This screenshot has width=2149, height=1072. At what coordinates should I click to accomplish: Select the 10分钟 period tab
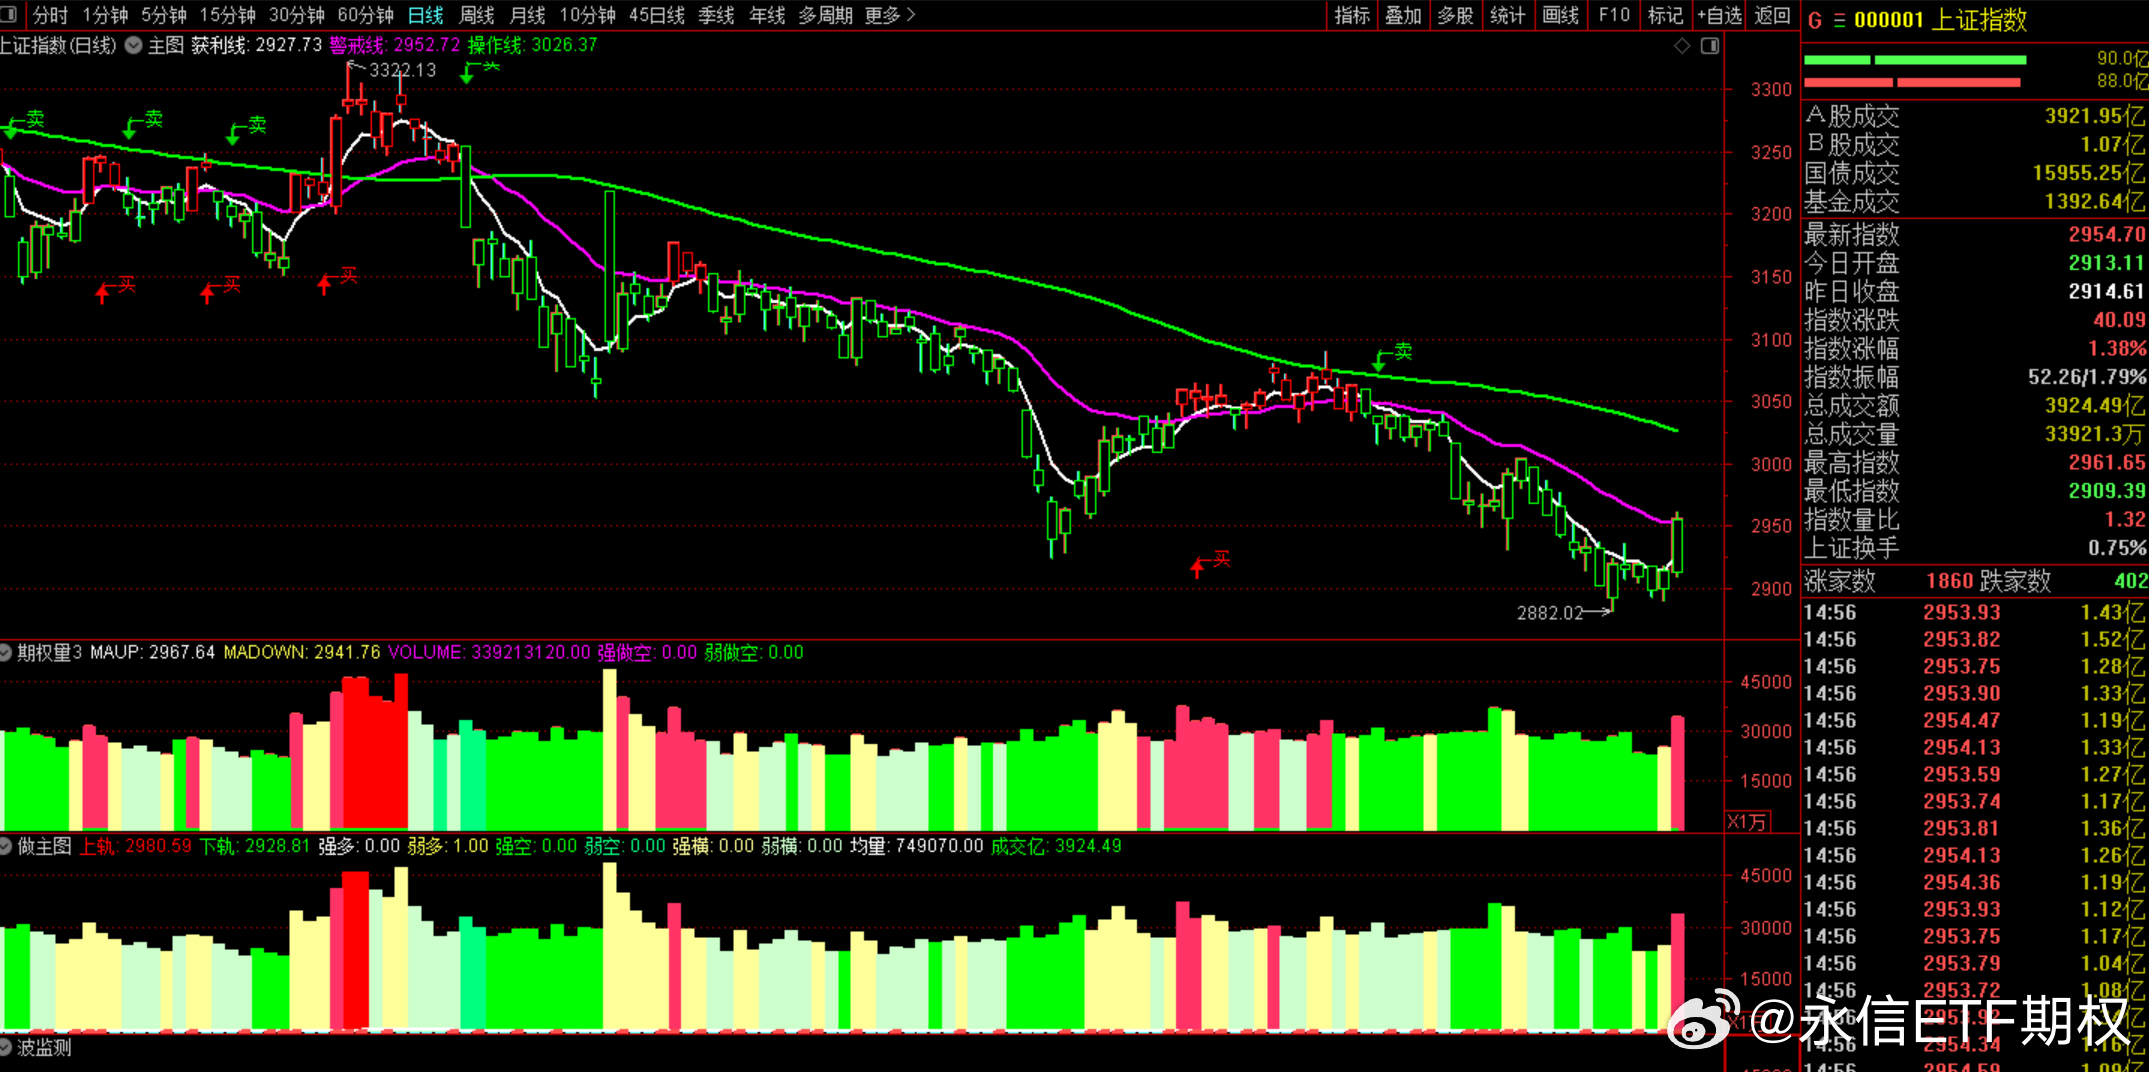point(588,15)
